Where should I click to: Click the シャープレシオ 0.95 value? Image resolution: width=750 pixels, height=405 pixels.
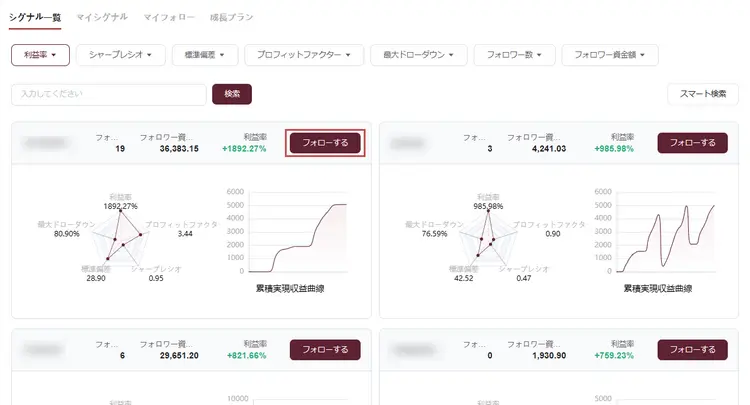[x=156, y=278]
